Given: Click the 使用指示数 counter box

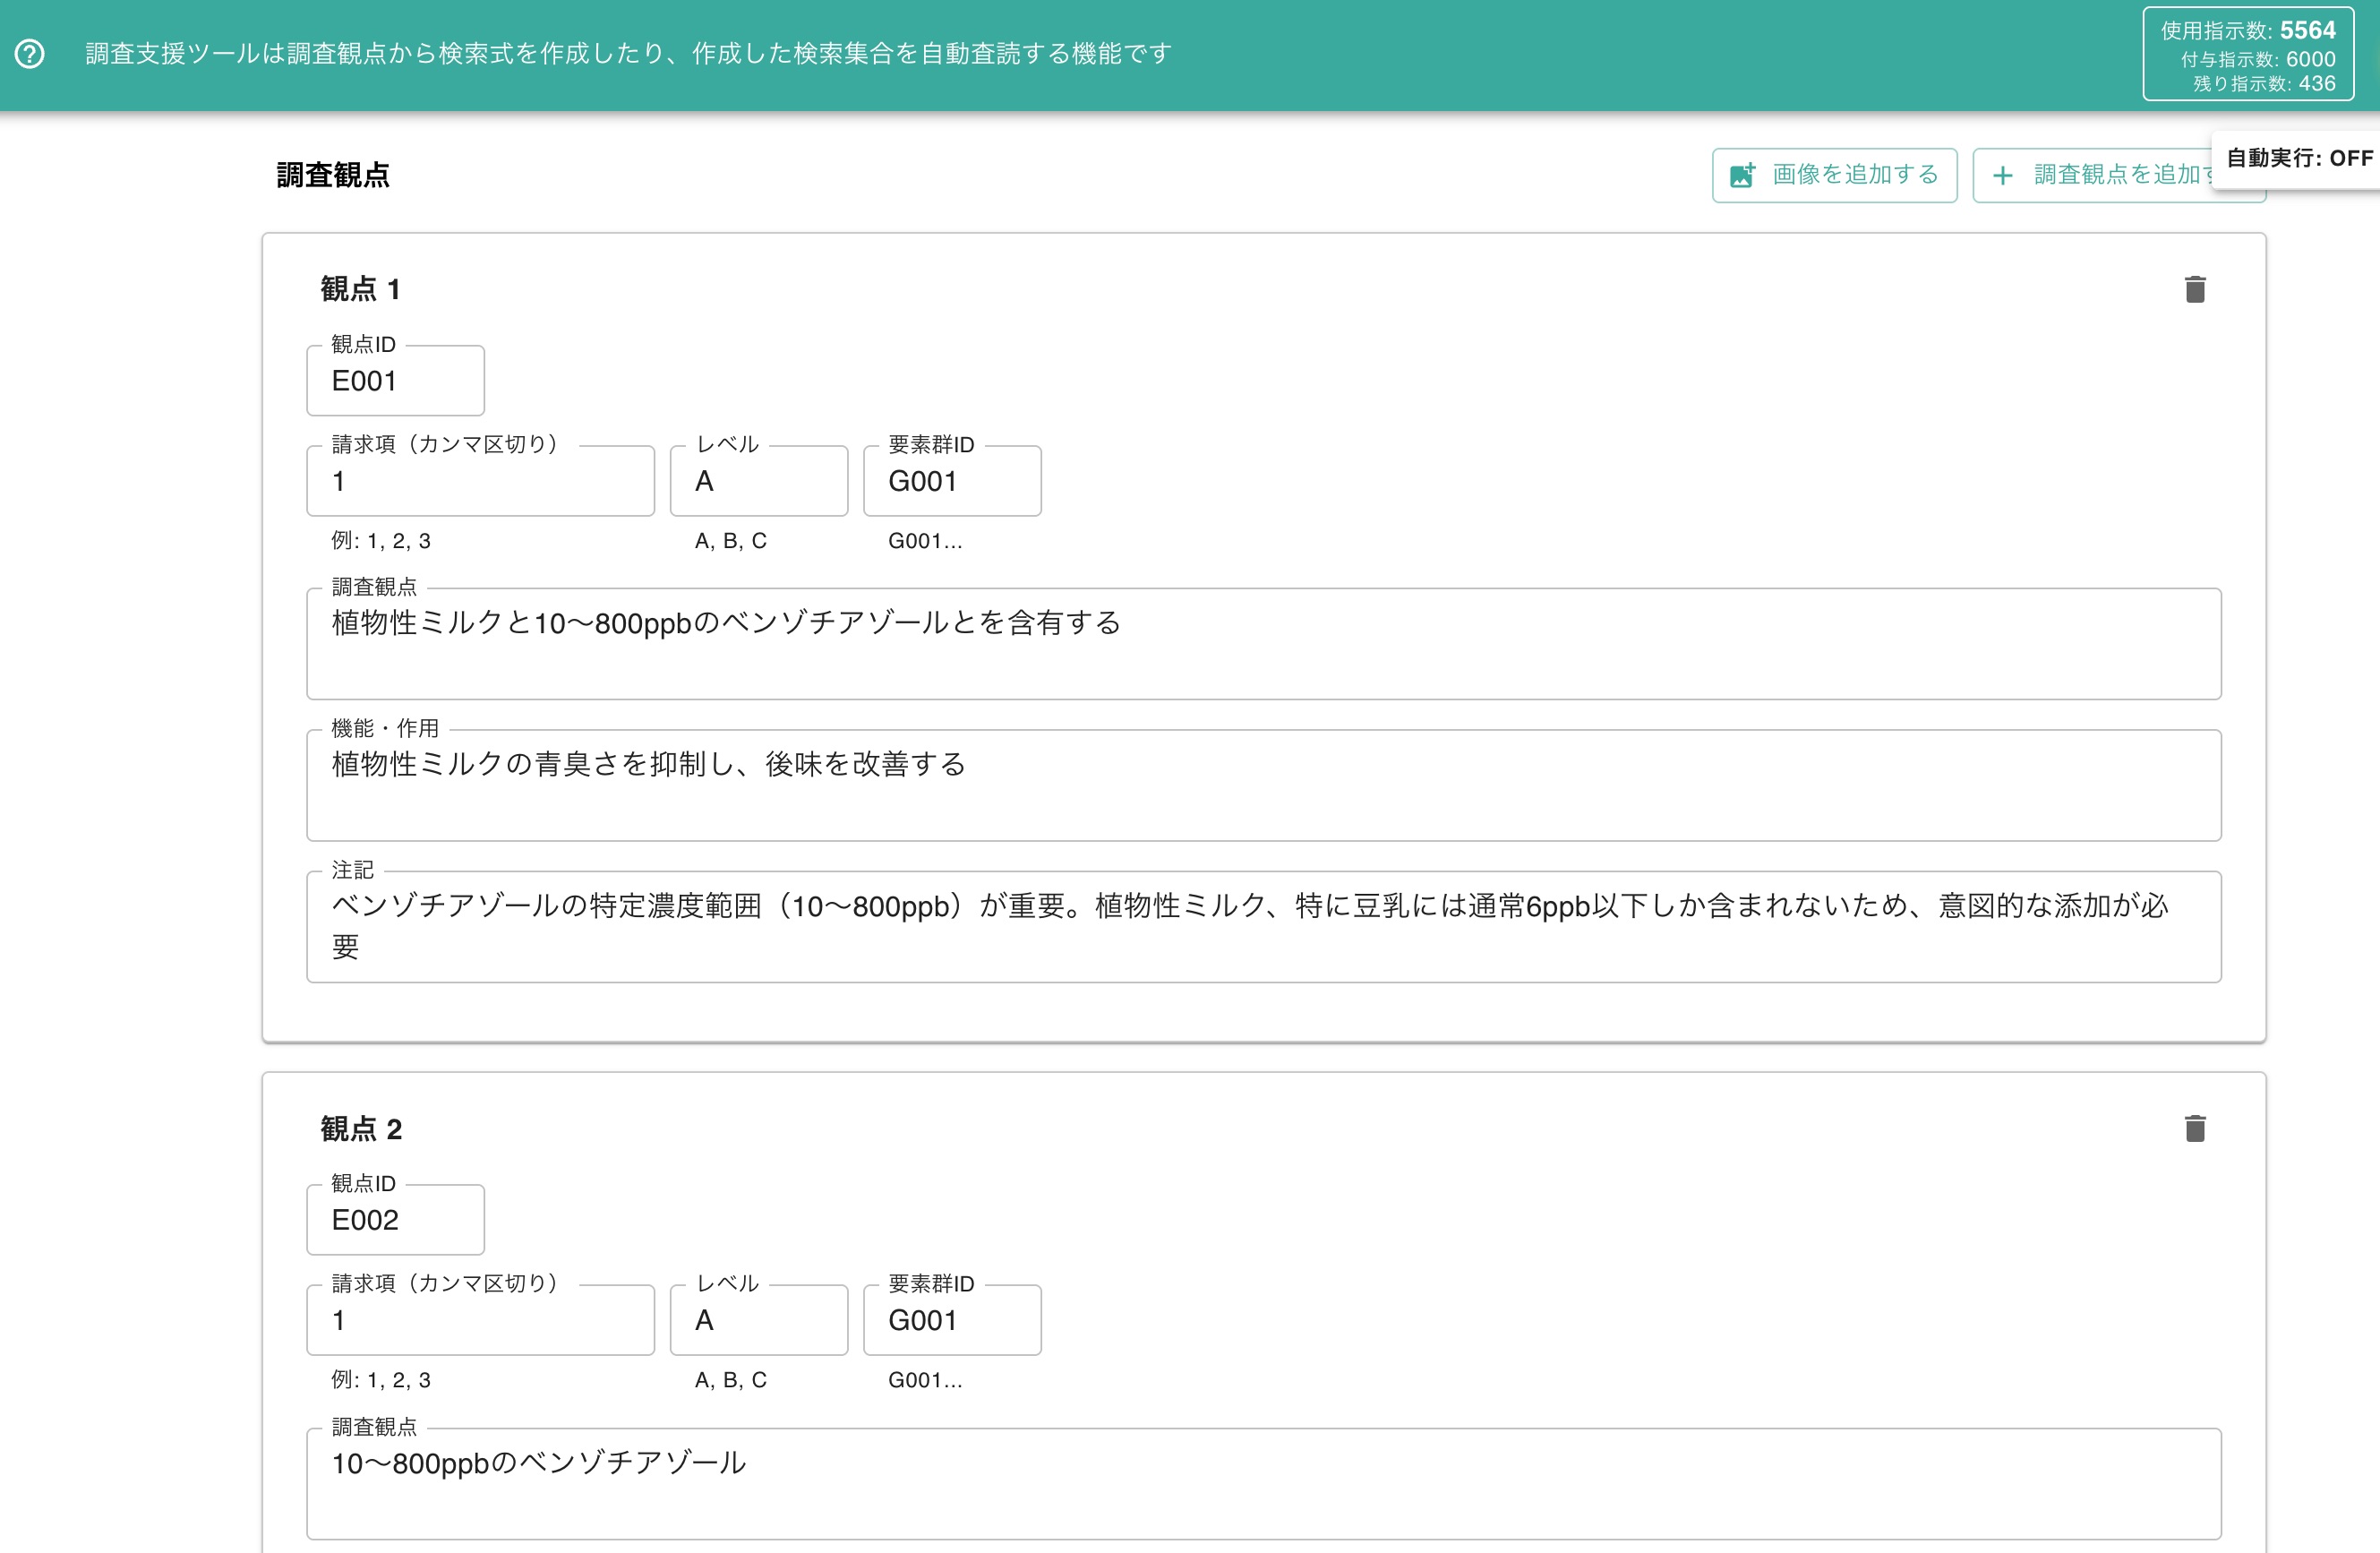Looking at the screenshot, I should click(x=2248, y=54).
